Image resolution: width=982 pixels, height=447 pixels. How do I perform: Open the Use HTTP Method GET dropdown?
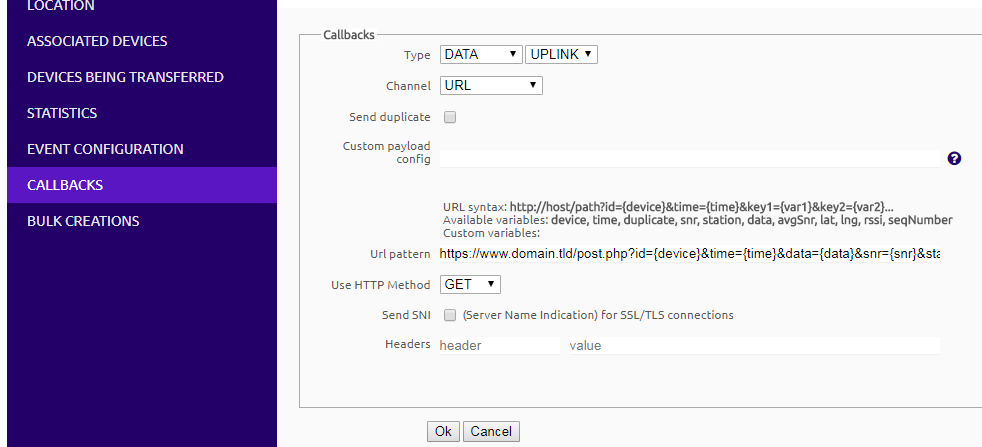470,284
